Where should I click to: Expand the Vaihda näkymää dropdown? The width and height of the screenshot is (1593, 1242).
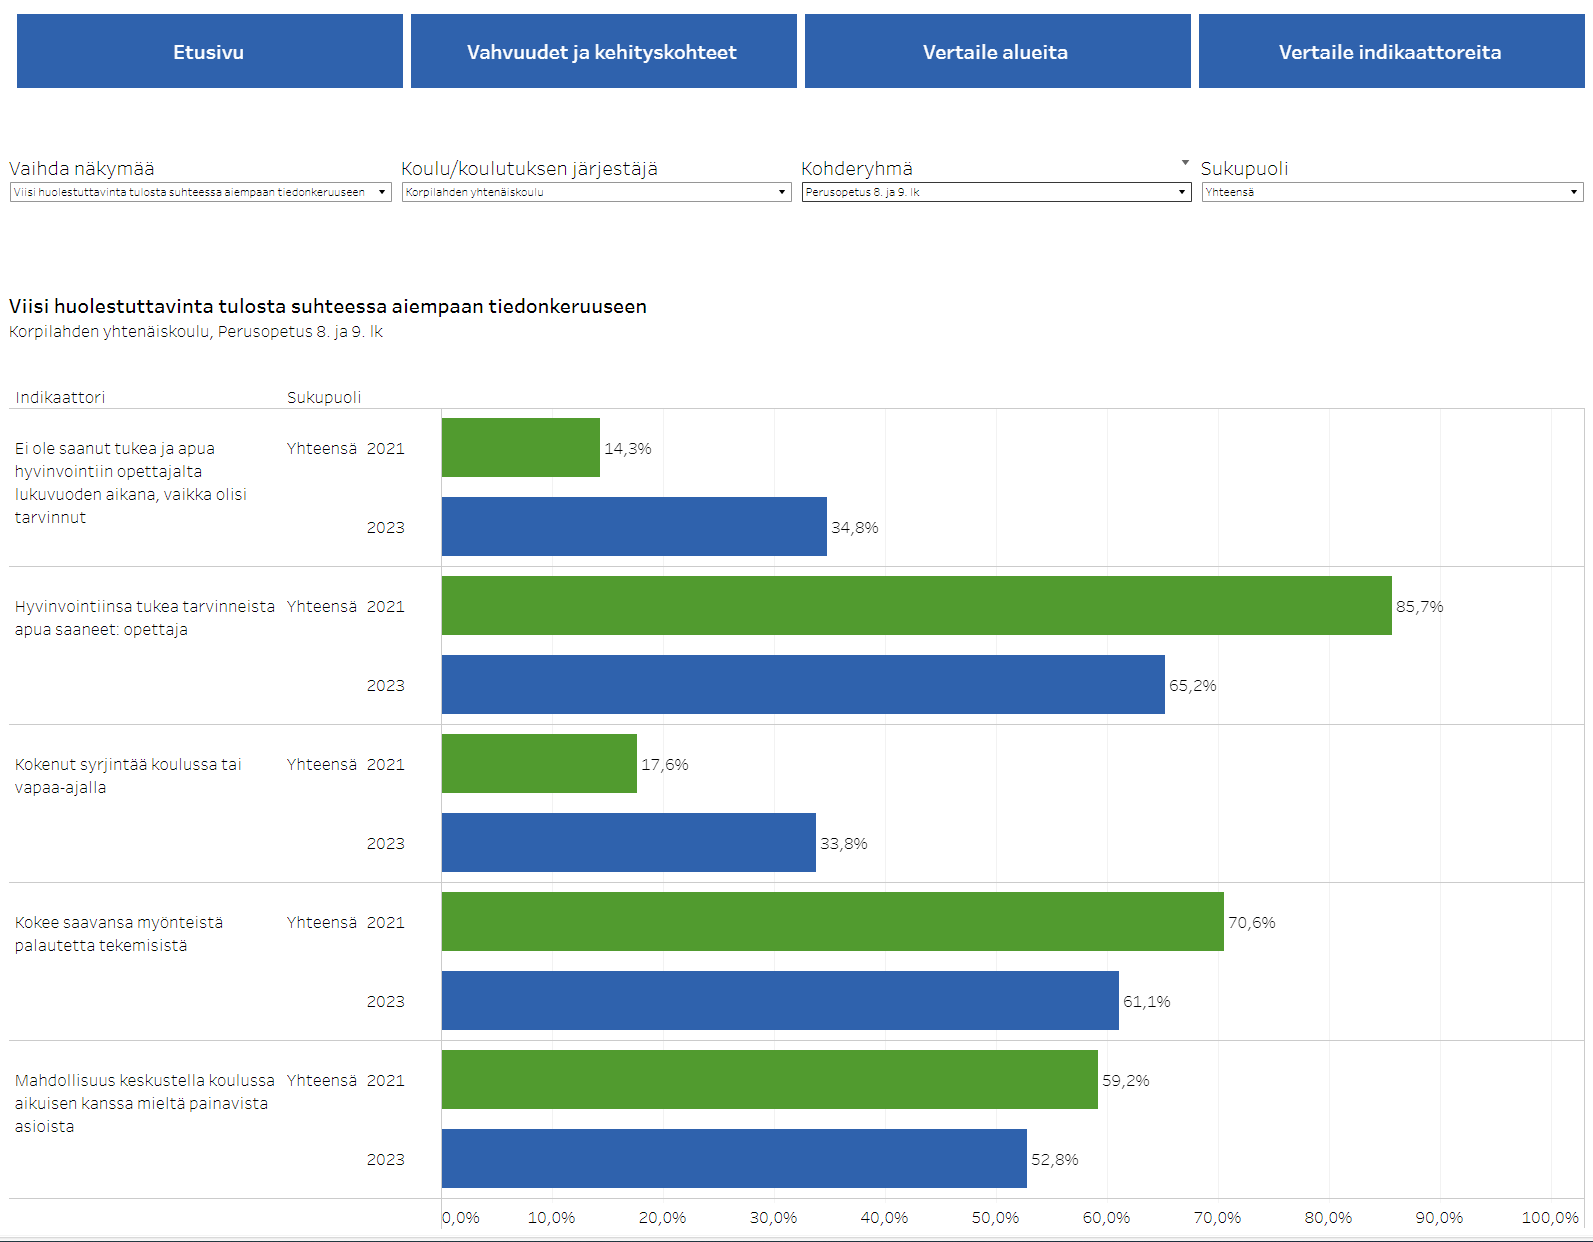pos(200,192)
